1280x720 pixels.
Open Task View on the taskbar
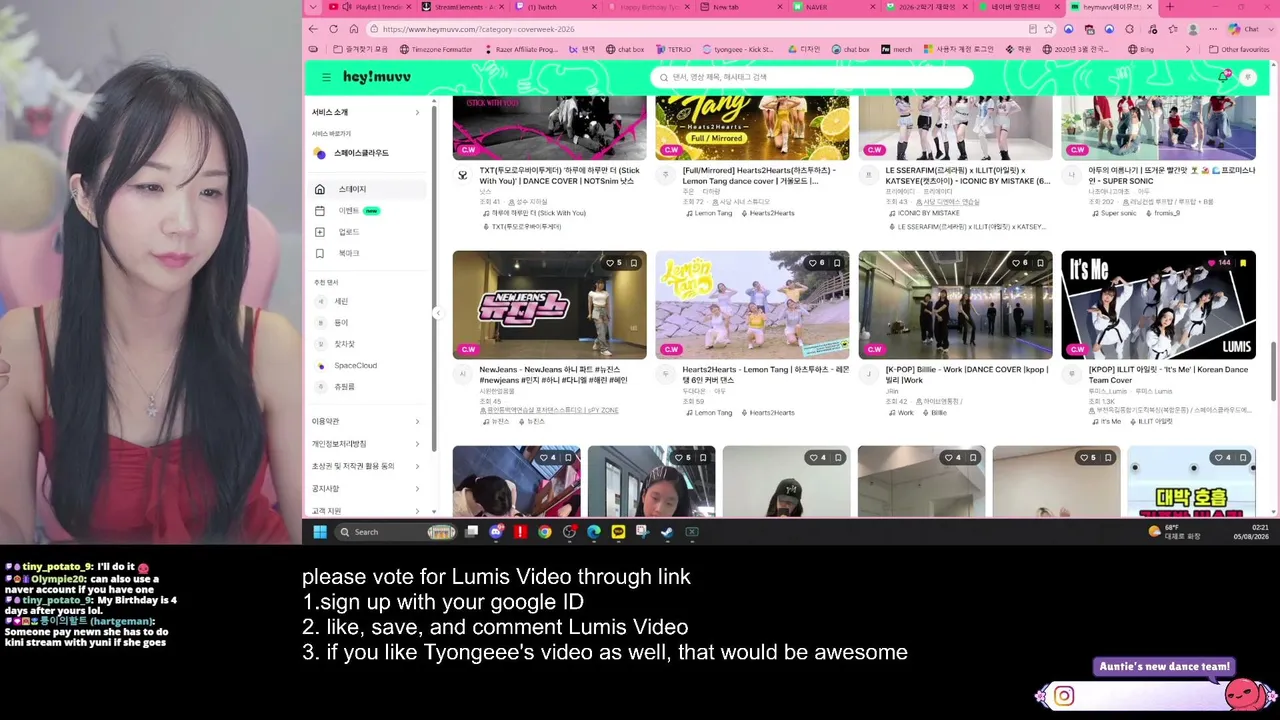tap(471, 532)
